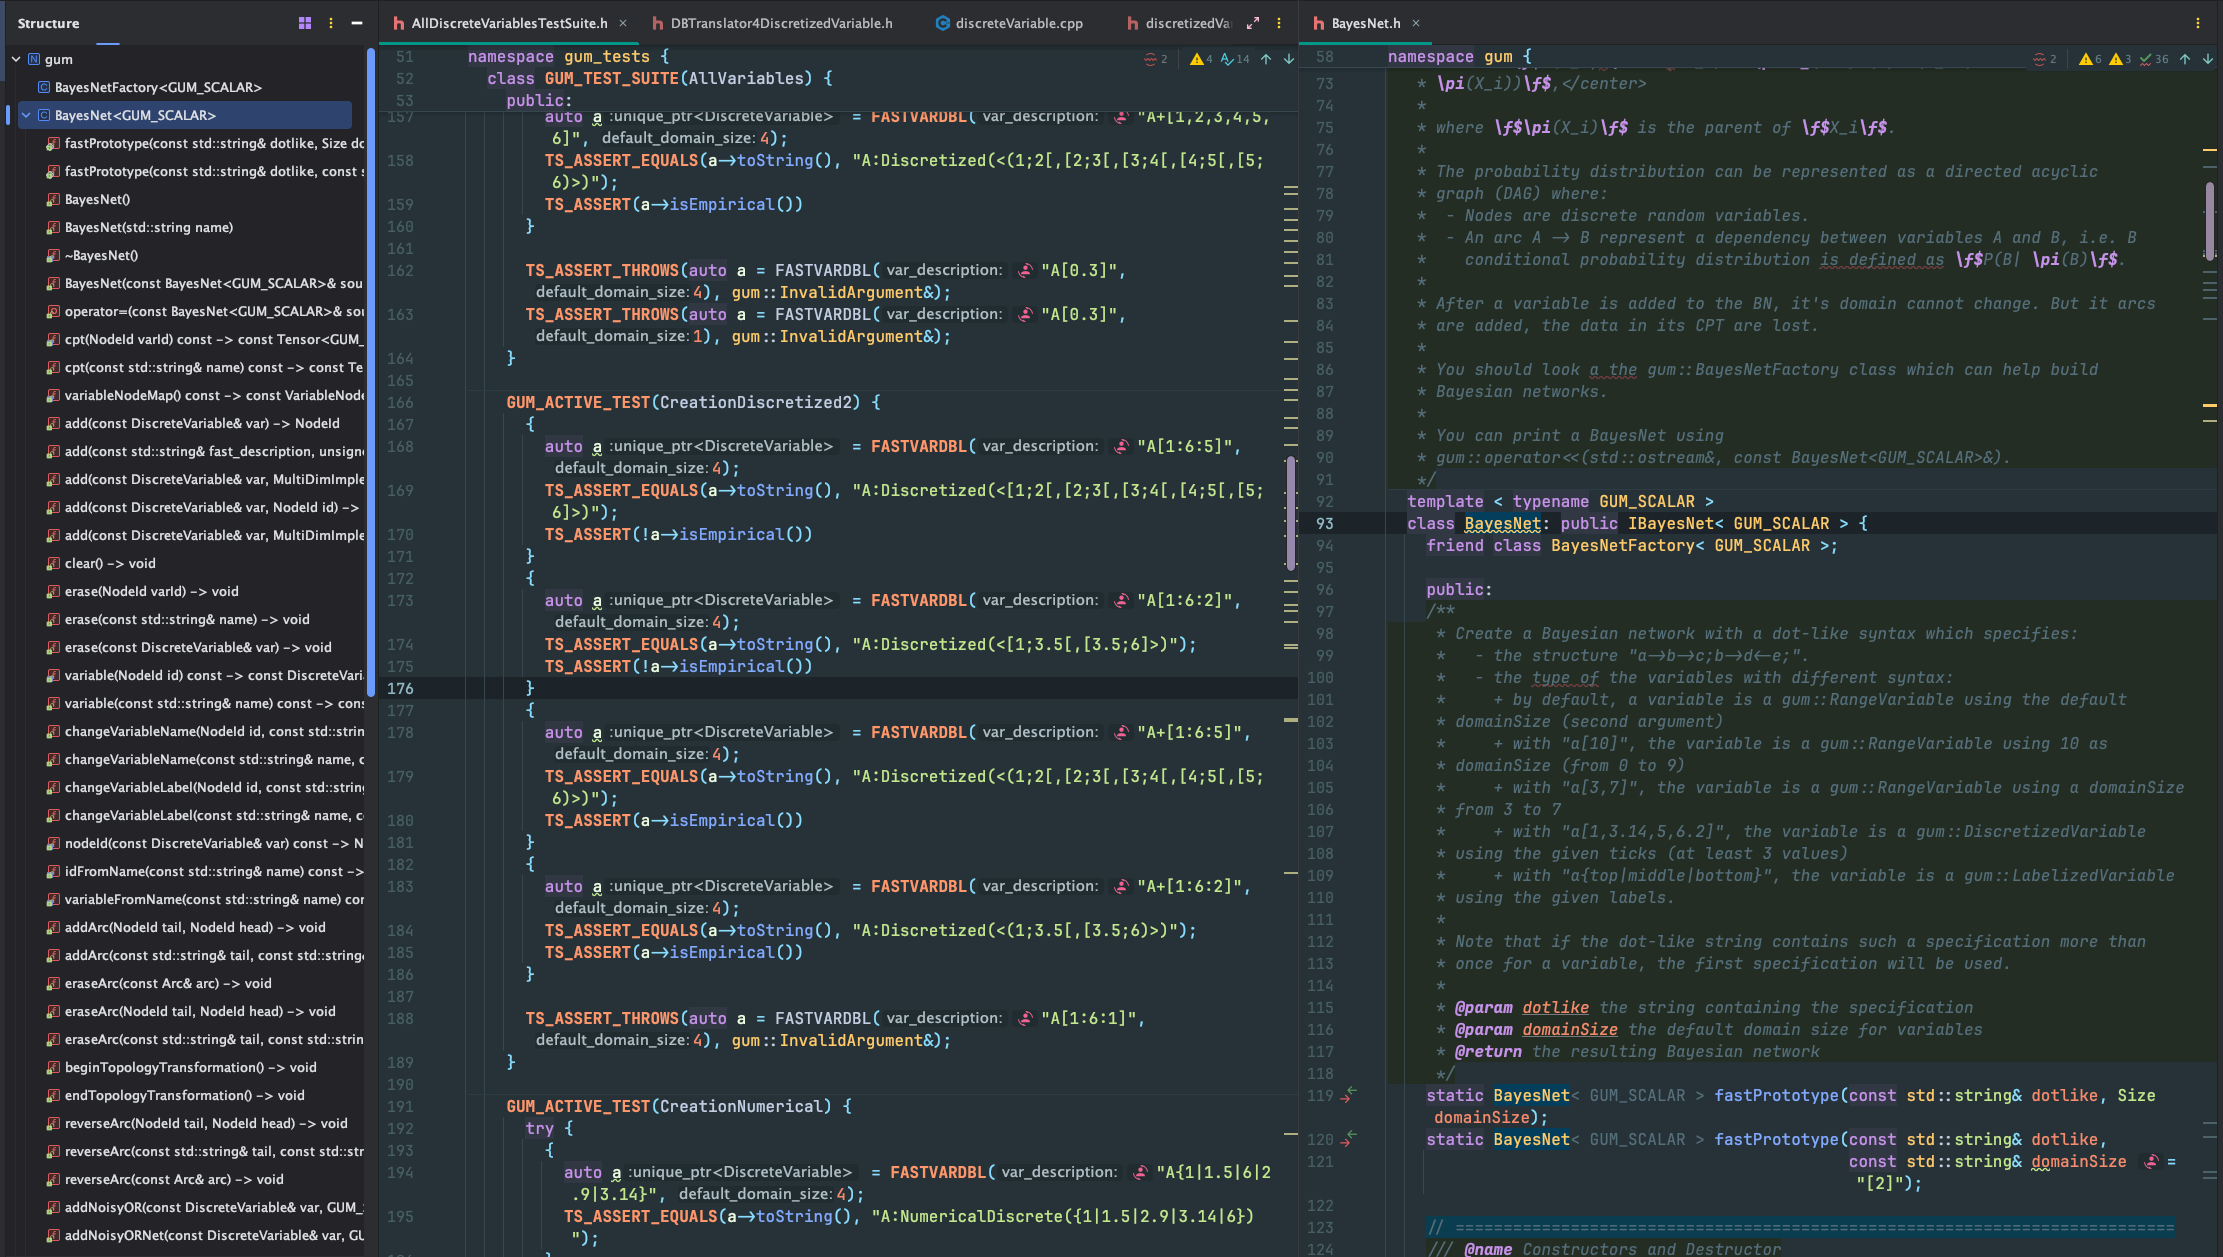Viewport: 2223px width, 1257px height.
Task: Open hidden tabs via the three-dot icon after discretizedVariable tab
Action: (x=1278, y=22)
